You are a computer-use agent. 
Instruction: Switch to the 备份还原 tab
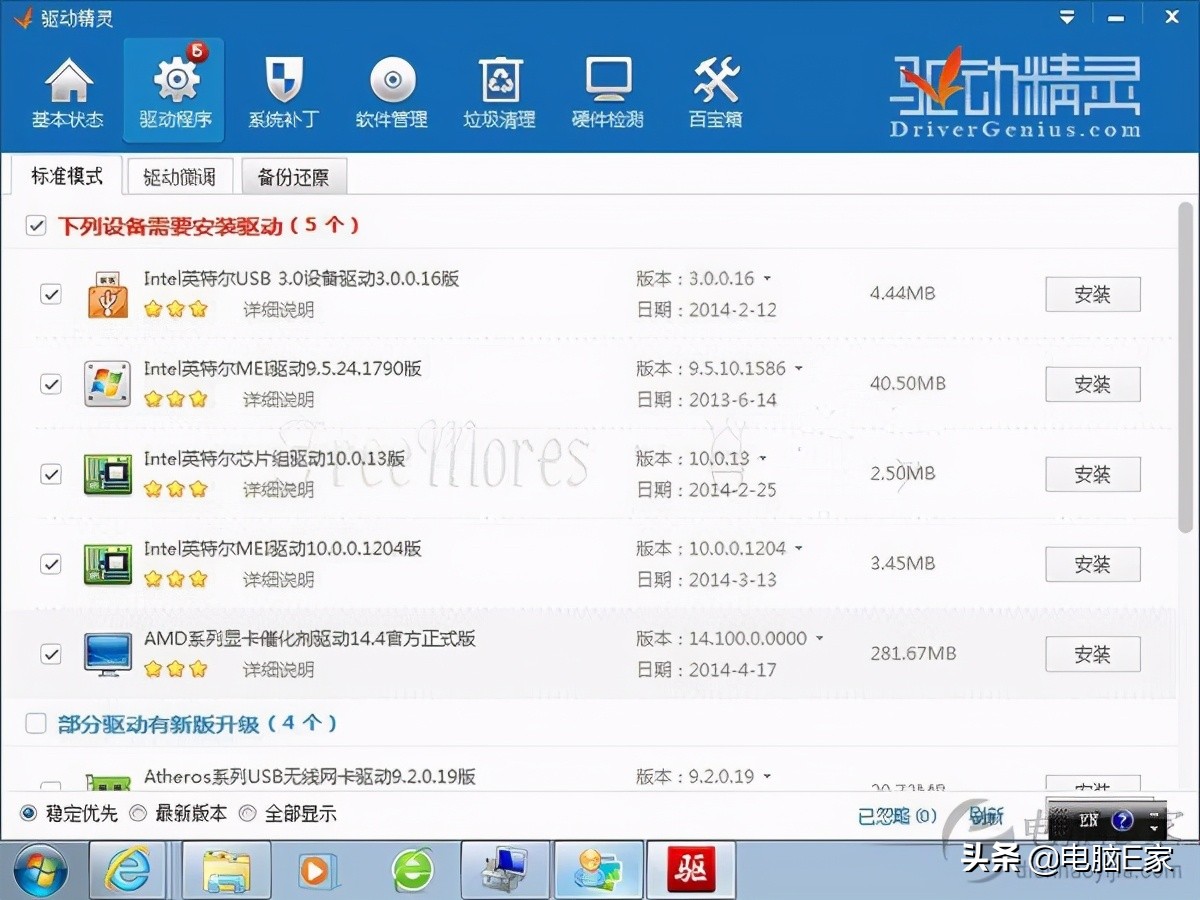[x=294, y=176]
